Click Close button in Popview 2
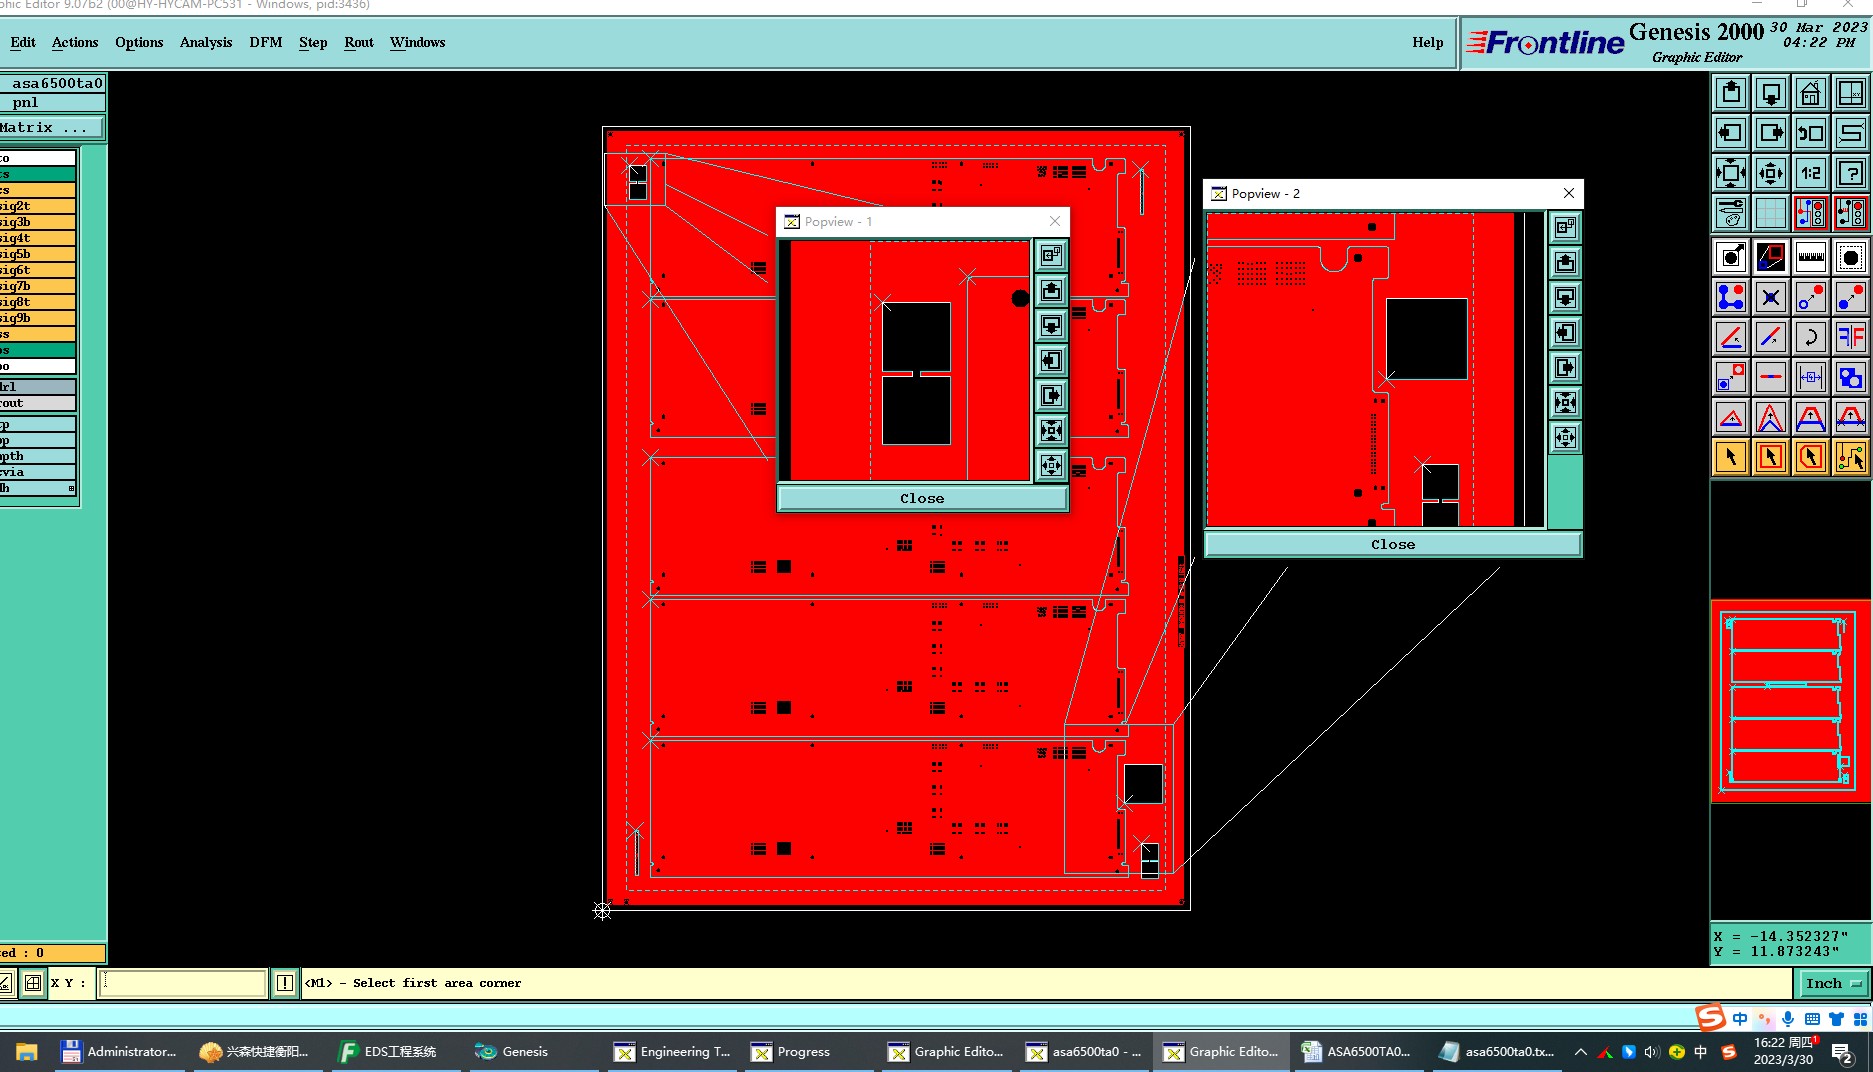The width and height of the screenshot is (1873, 1072). click(x=1392, y=544)
